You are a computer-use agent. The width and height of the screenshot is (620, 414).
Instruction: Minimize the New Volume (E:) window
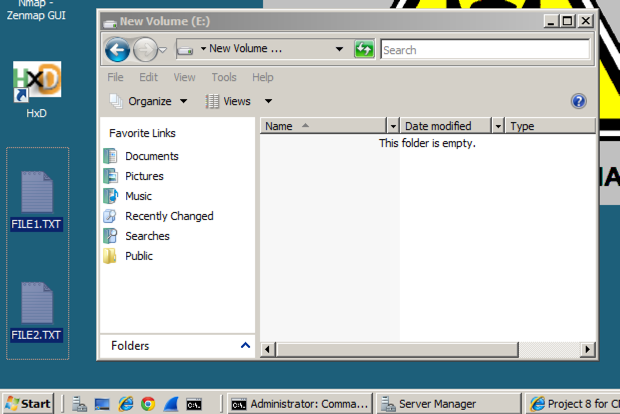coord(551,21)
